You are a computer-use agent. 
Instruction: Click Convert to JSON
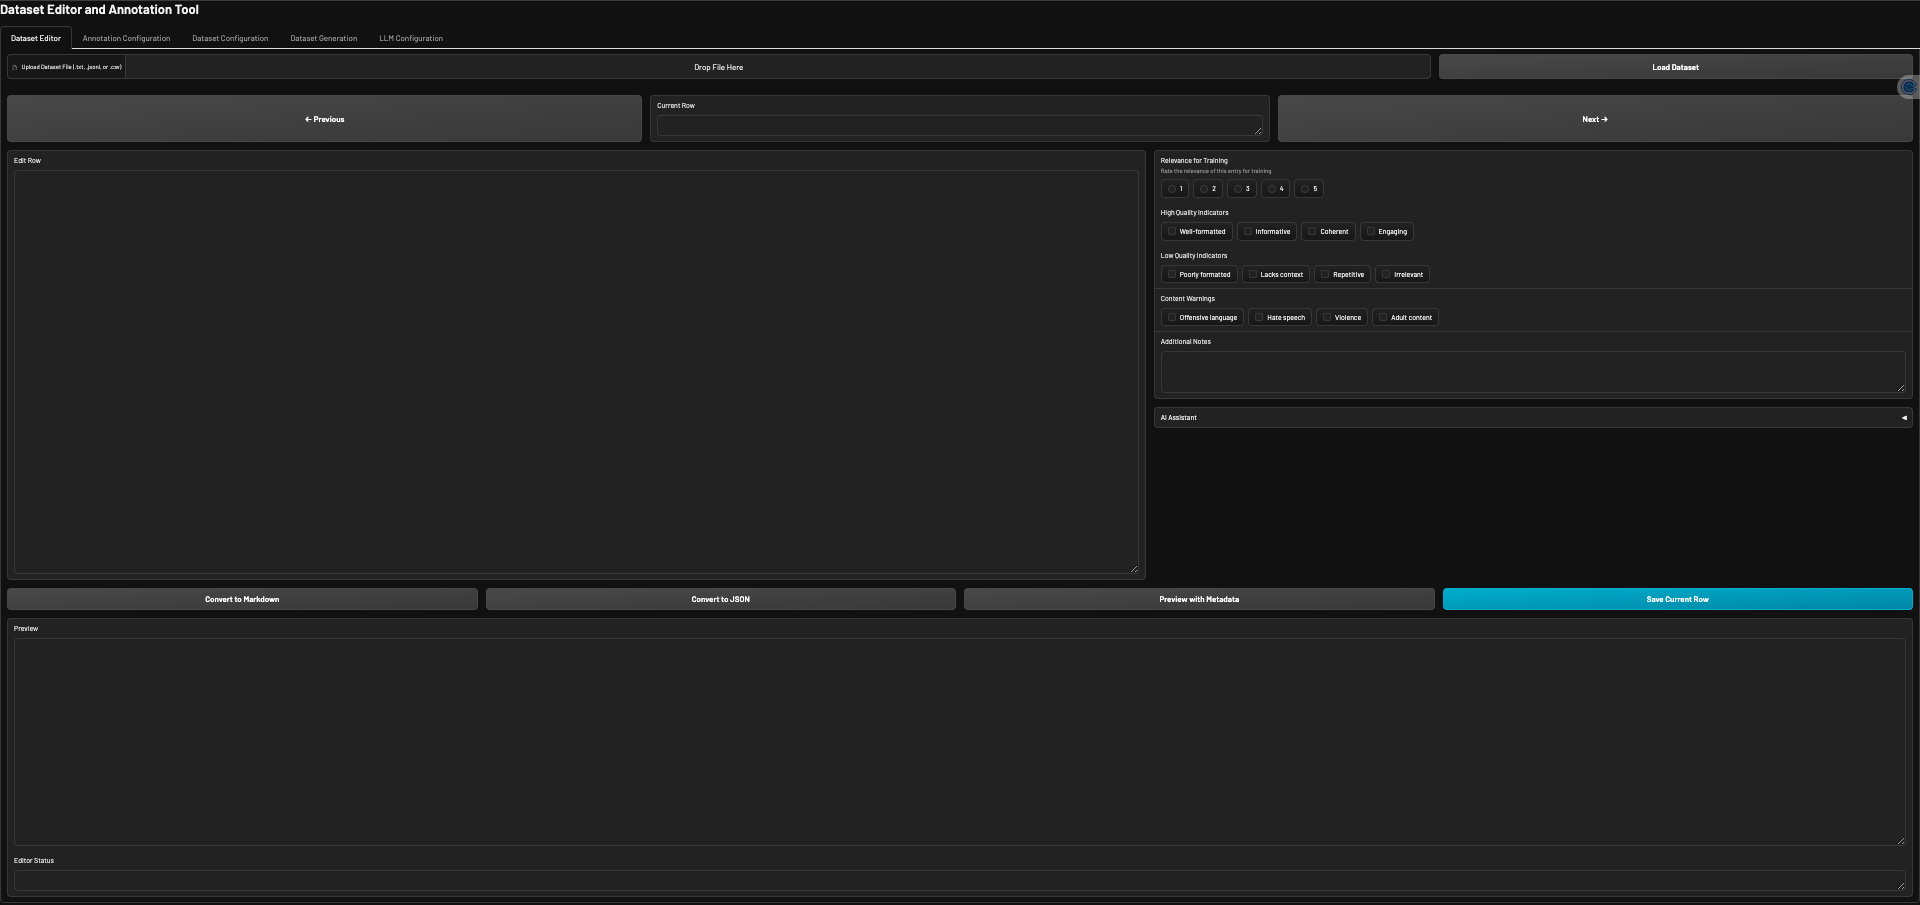tap(720, 599)
